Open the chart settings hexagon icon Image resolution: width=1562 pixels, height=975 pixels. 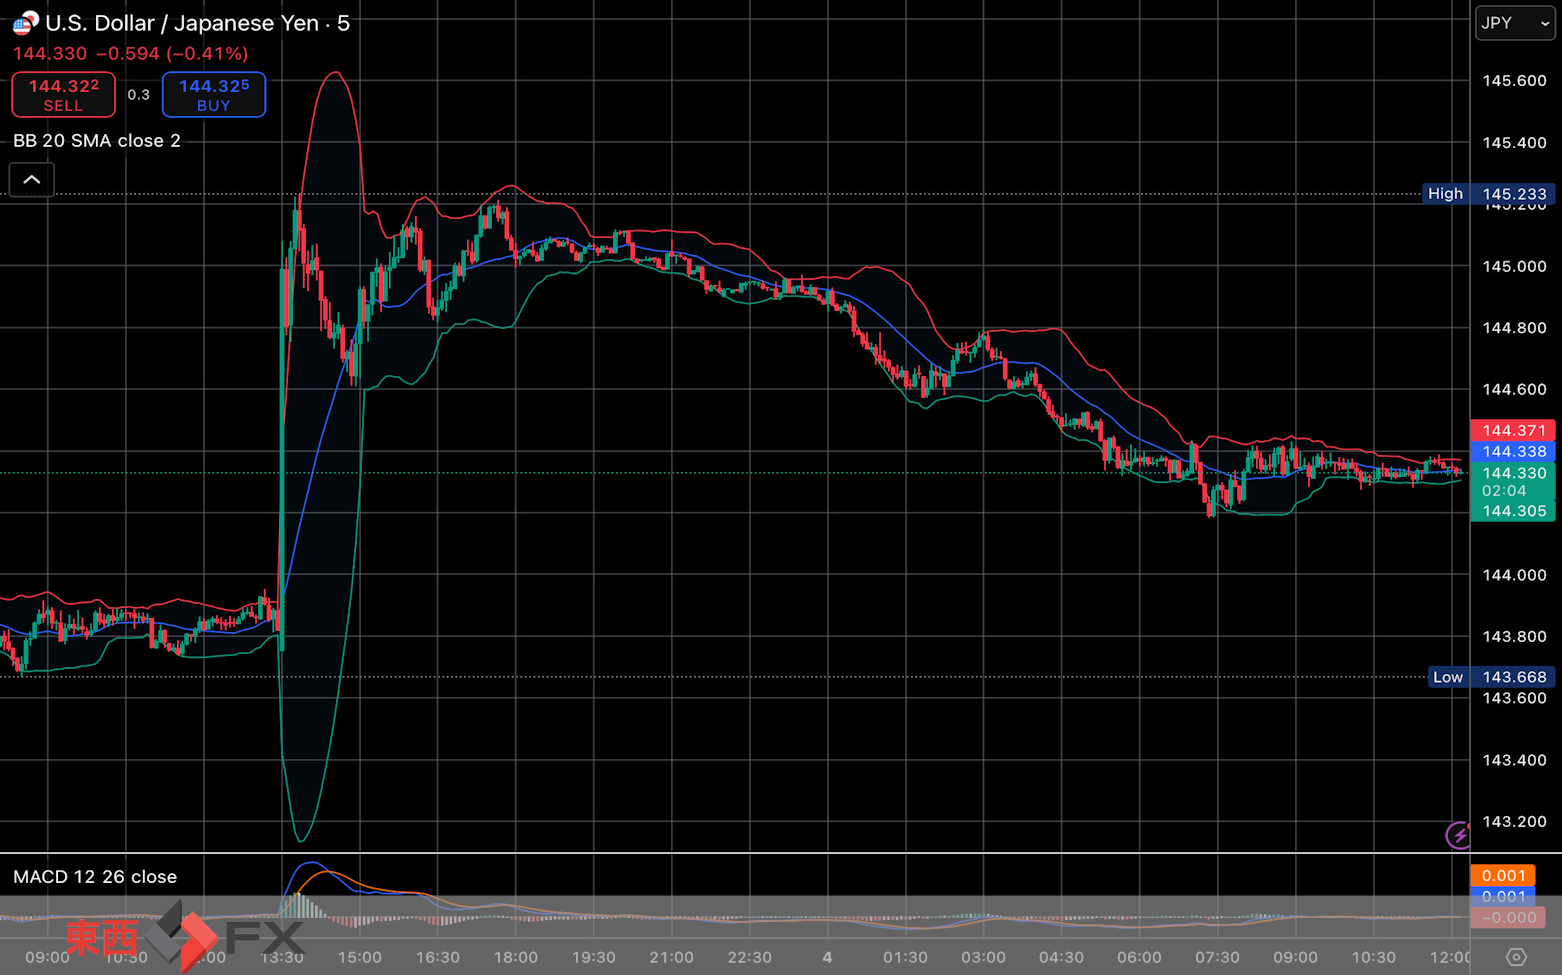pos(1516,957)
